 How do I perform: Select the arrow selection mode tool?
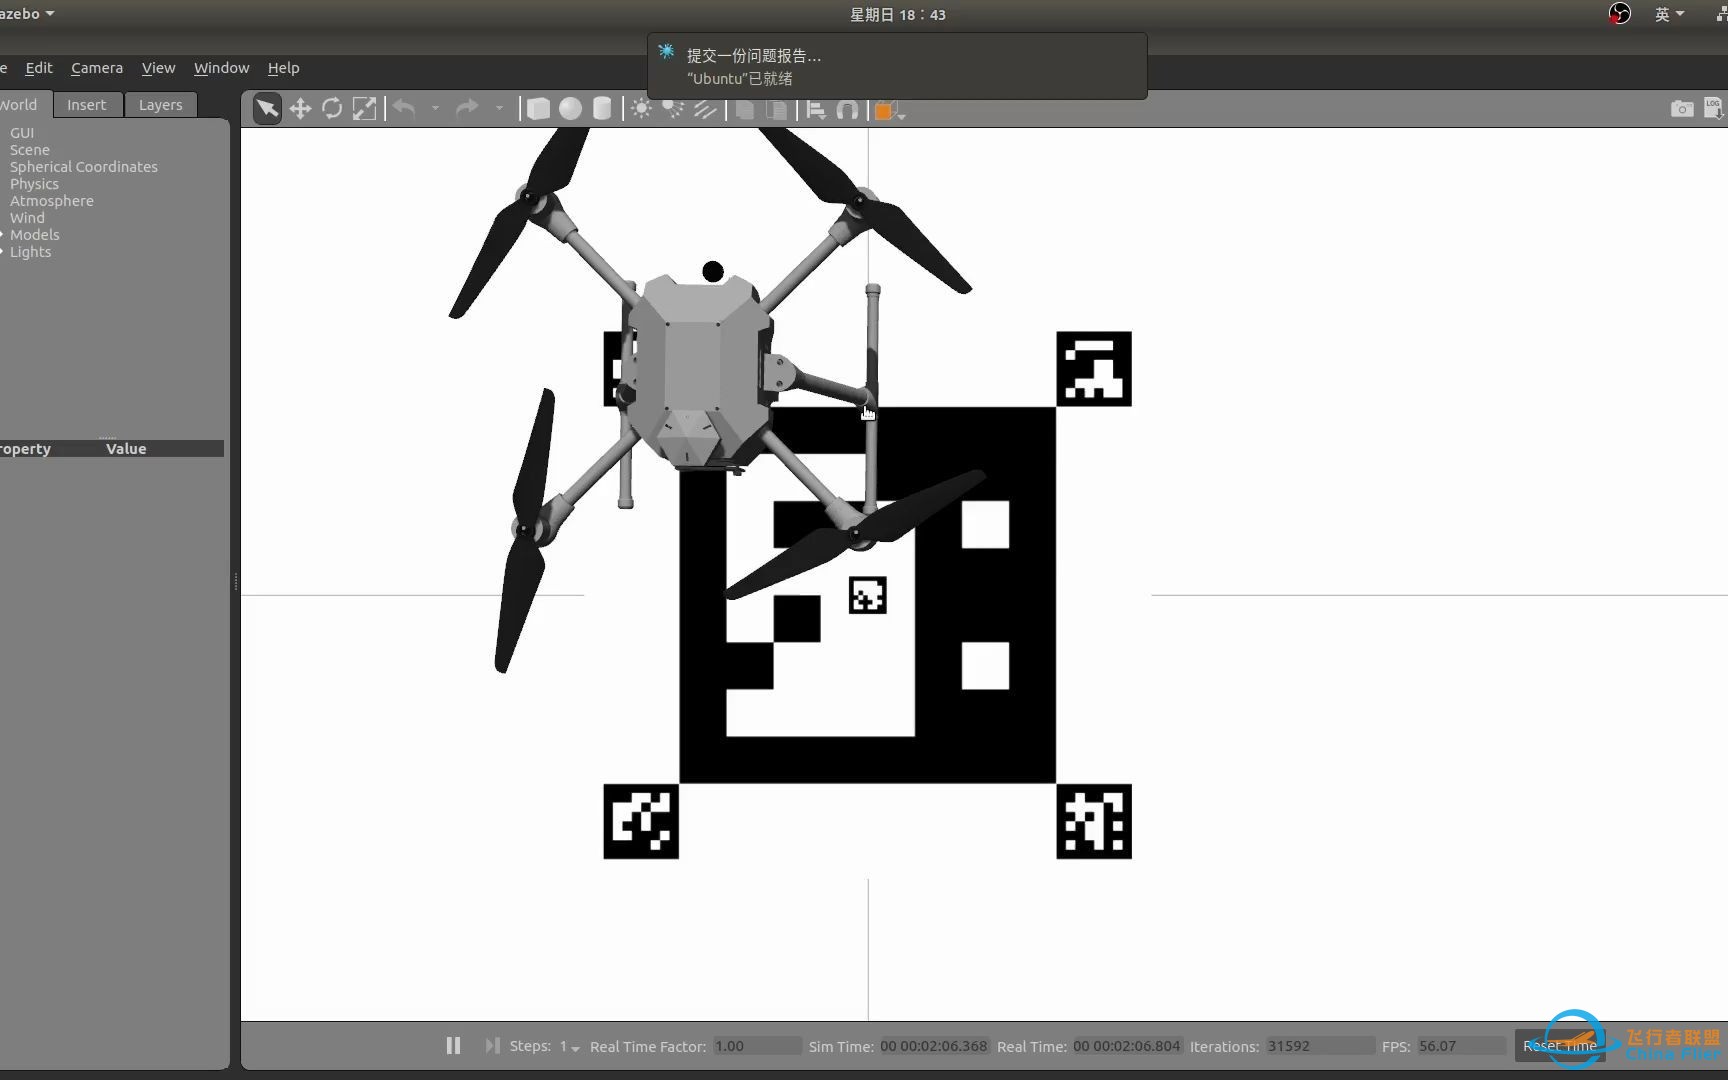(x=267, y=109)
